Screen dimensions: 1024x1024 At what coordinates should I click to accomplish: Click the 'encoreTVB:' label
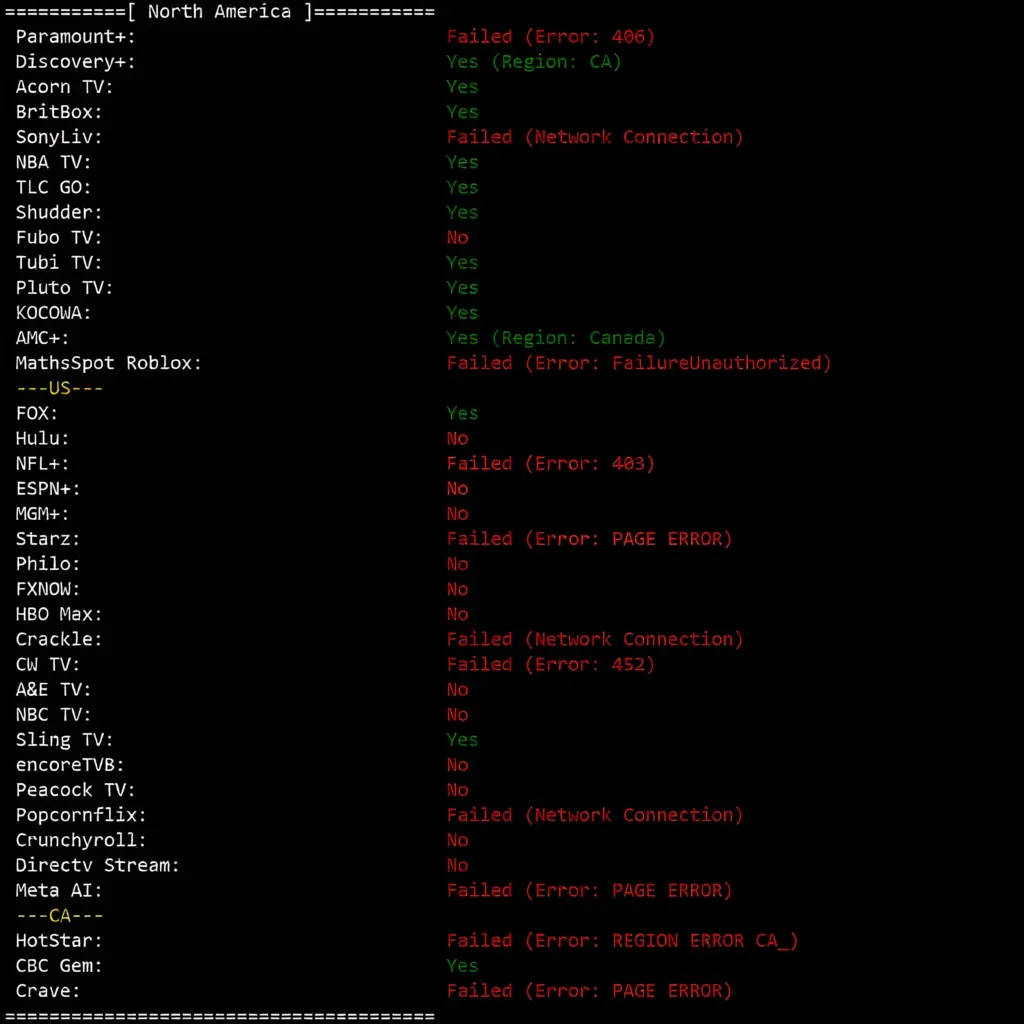point(70,765)
